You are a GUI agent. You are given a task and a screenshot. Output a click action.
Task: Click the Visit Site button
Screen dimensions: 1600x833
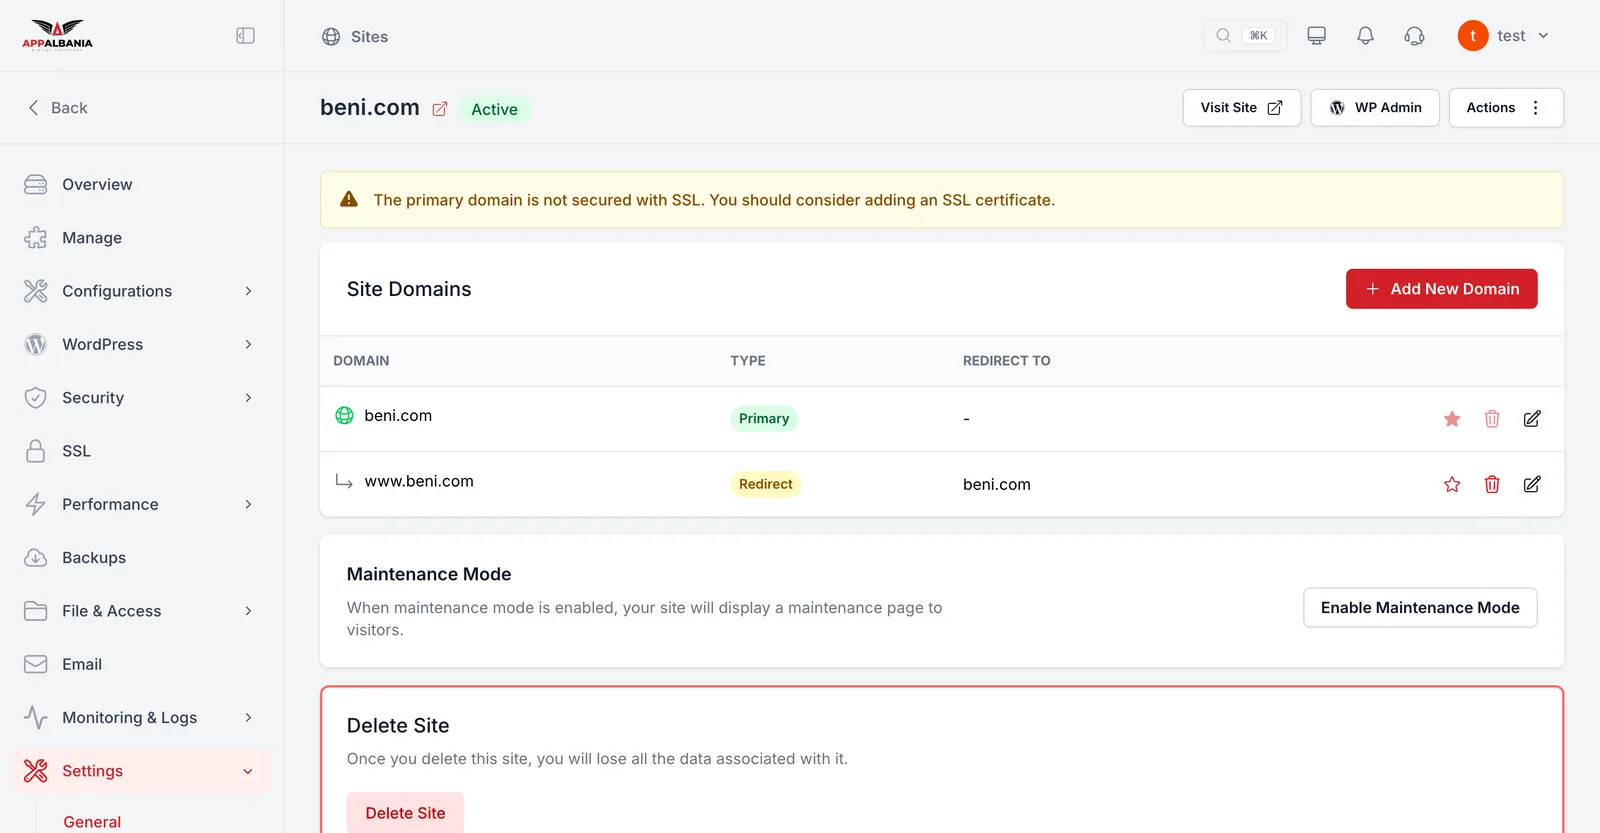pyautogui.click(x=1241, y=108)
